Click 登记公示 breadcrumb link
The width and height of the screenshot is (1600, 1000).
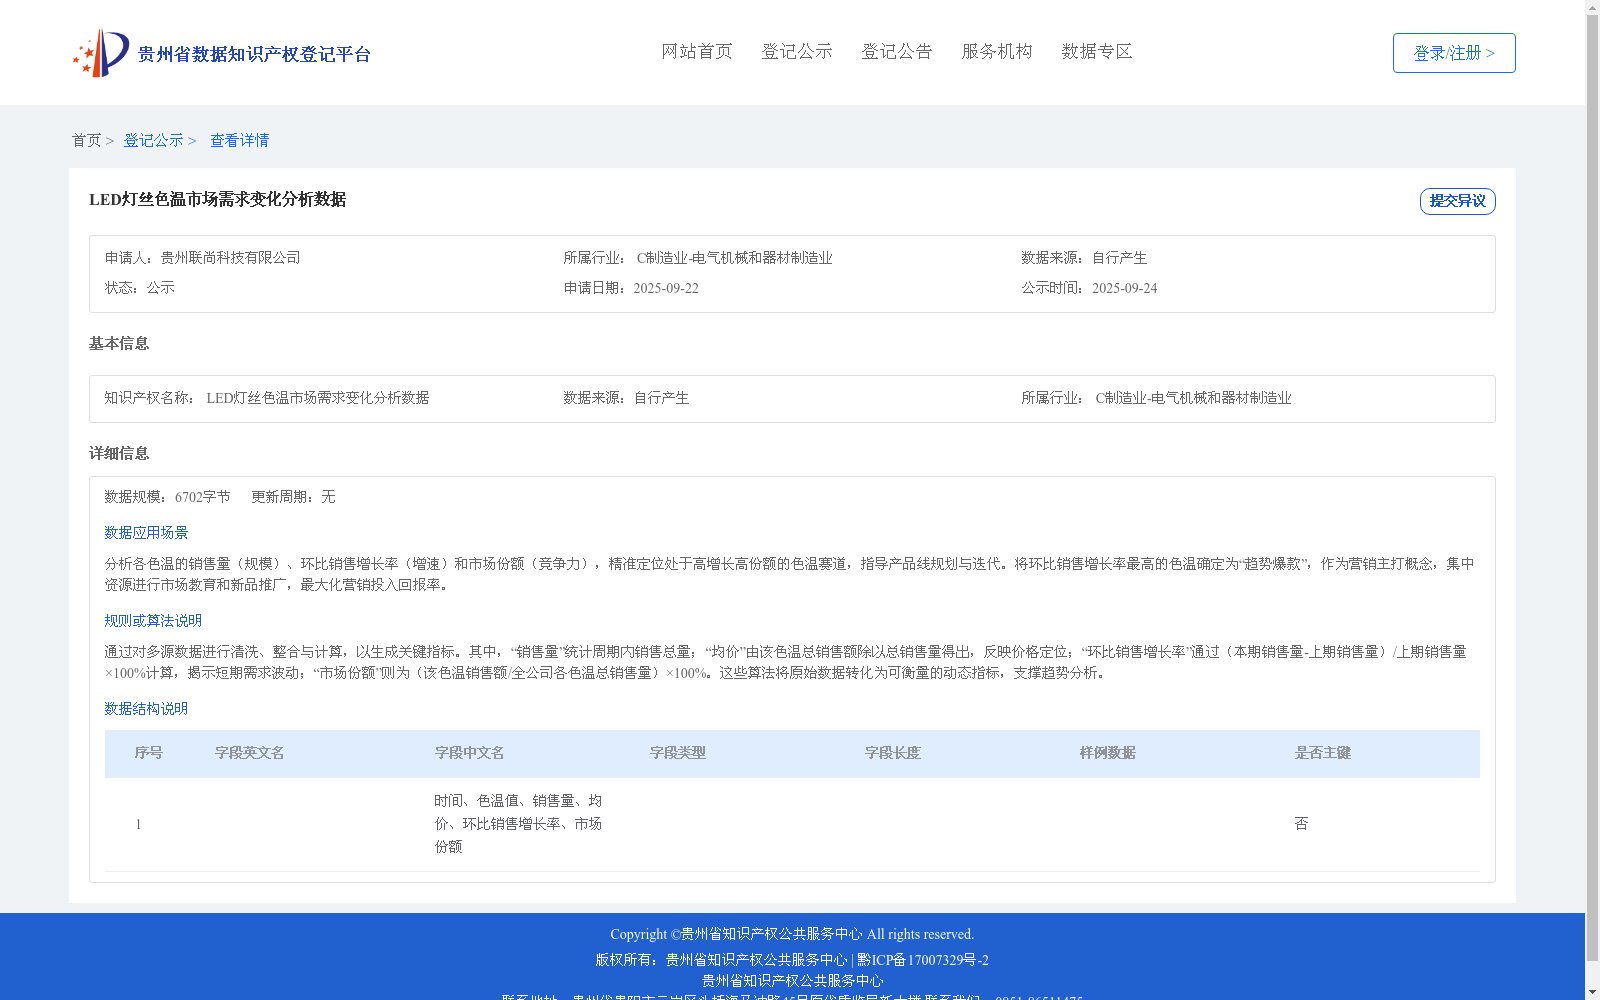[x=153, y=140]
